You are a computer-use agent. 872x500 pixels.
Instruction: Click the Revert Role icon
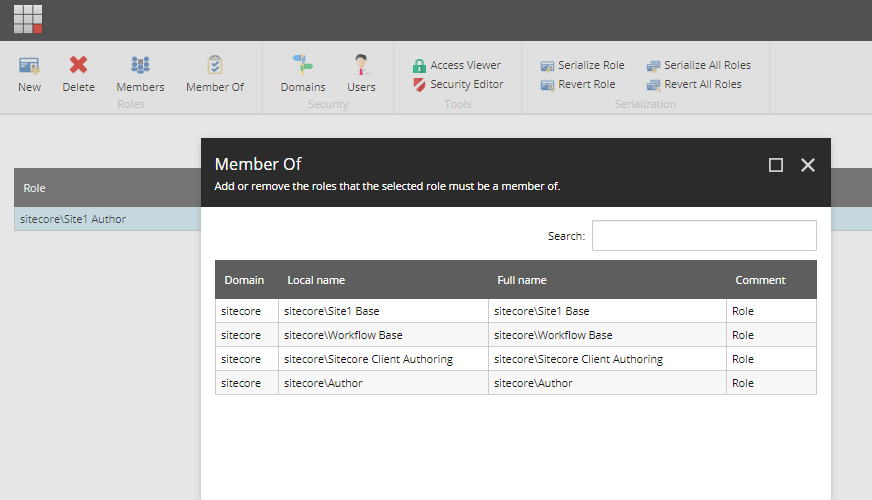547,85
